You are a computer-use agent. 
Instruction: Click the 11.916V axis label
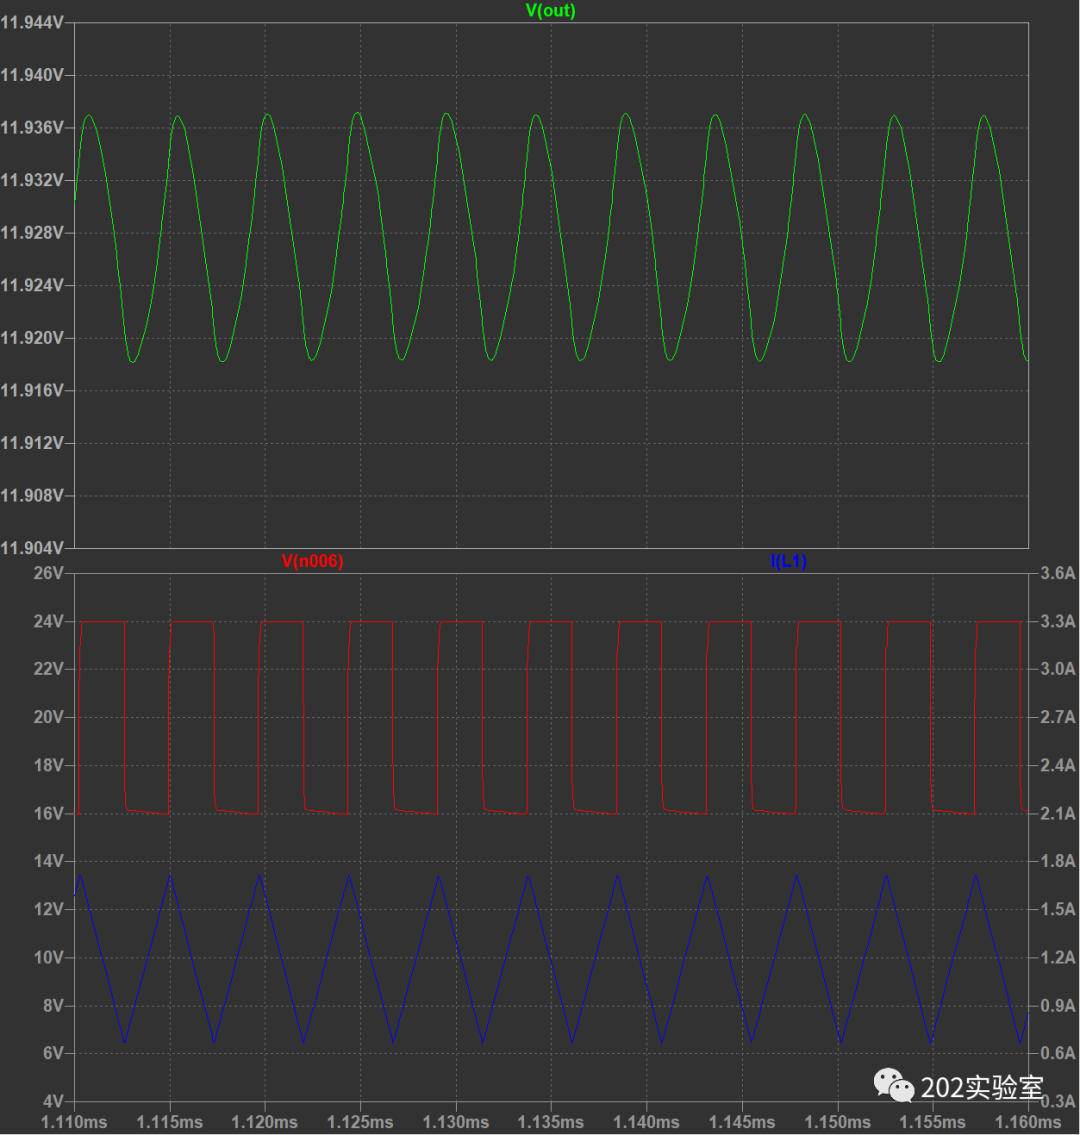(32, 390)
